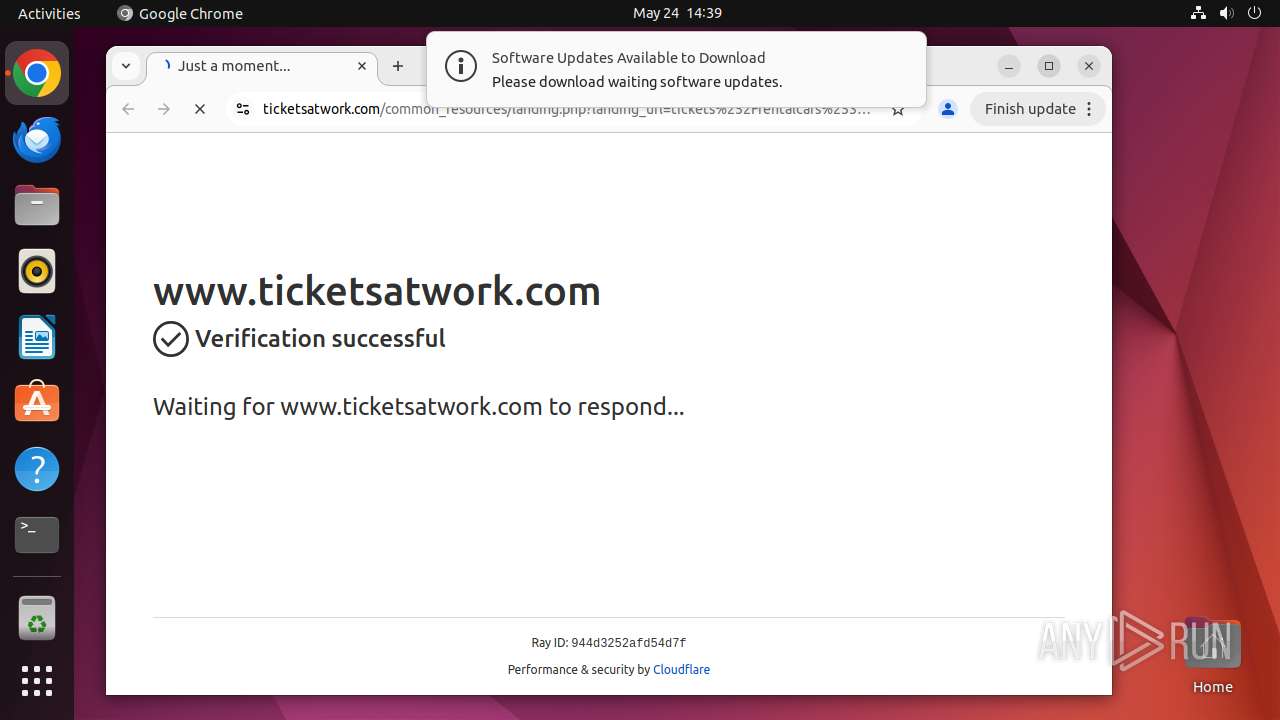The height and width of the screenshot is (720, 1280).
Task: Open the Google Chrome app menu in top bar
Action: click(x=180, y=13)
